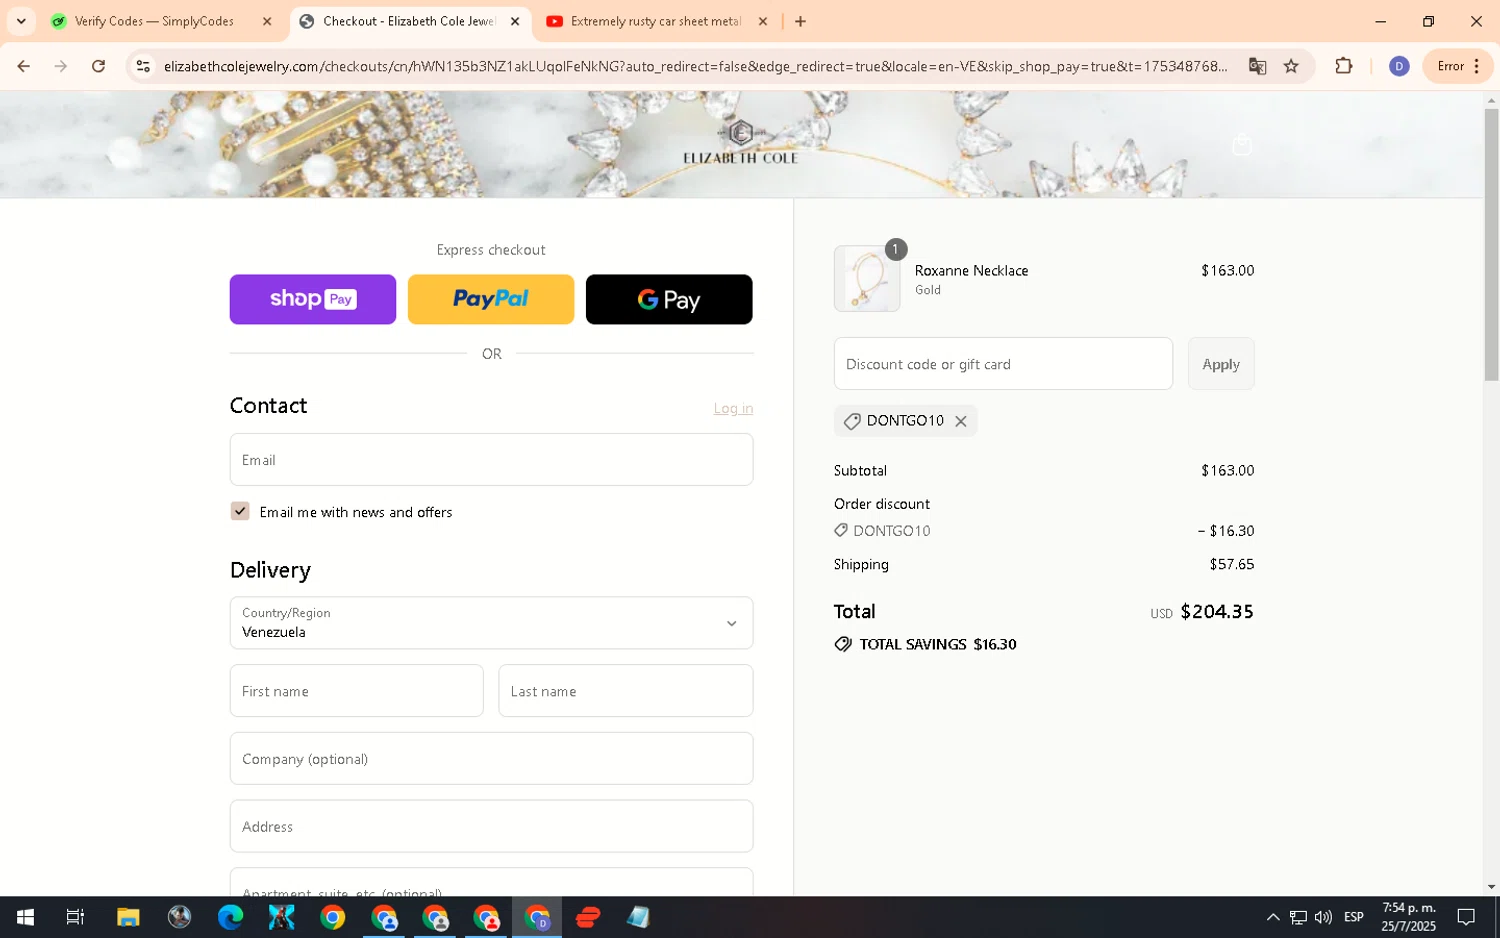Open the Country/Region Venezuela dropdown
Viewport: 1500px width, 938px height.
click(x=491, y=623)
